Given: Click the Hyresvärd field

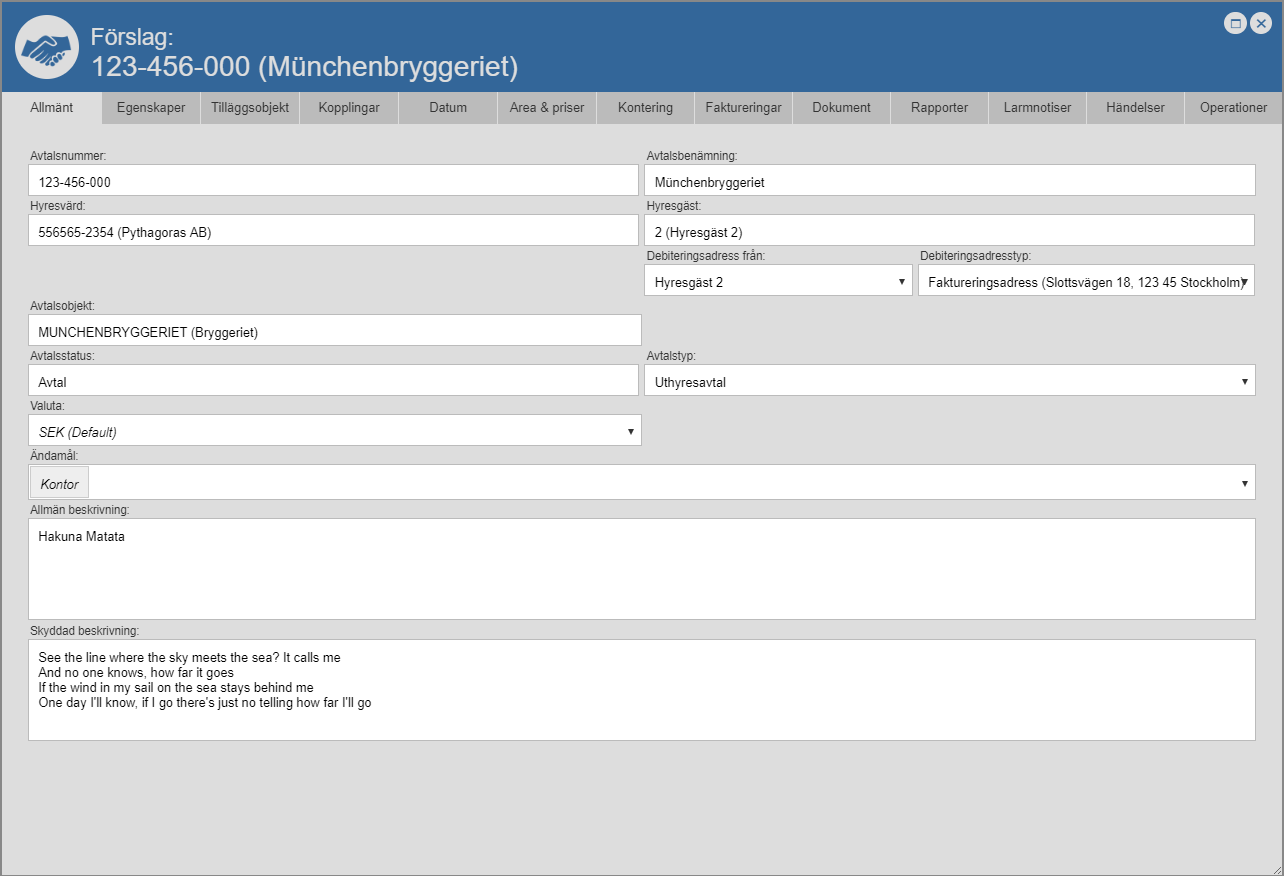Looking at the screenshot, I should (333, 231).
